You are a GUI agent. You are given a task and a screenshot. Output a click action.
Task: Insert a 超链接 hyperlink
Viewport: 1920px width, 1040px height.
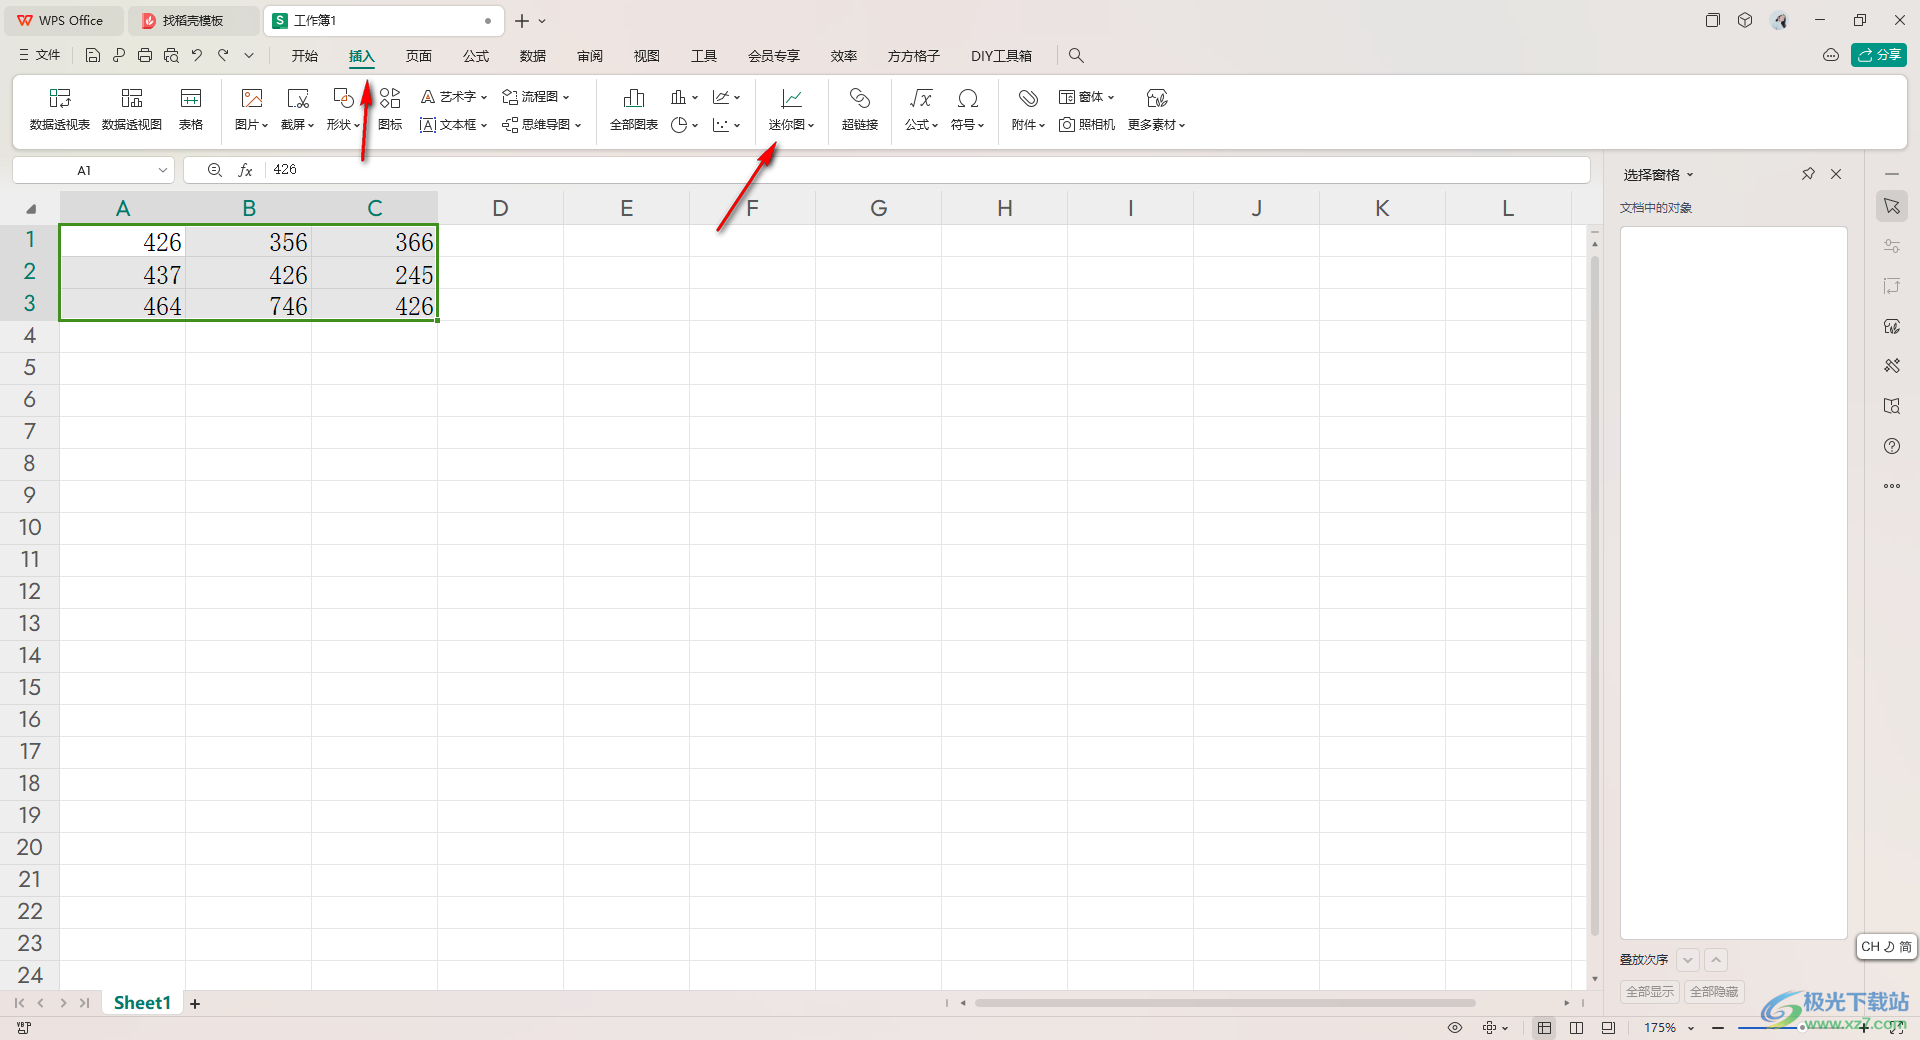(860, 109)
